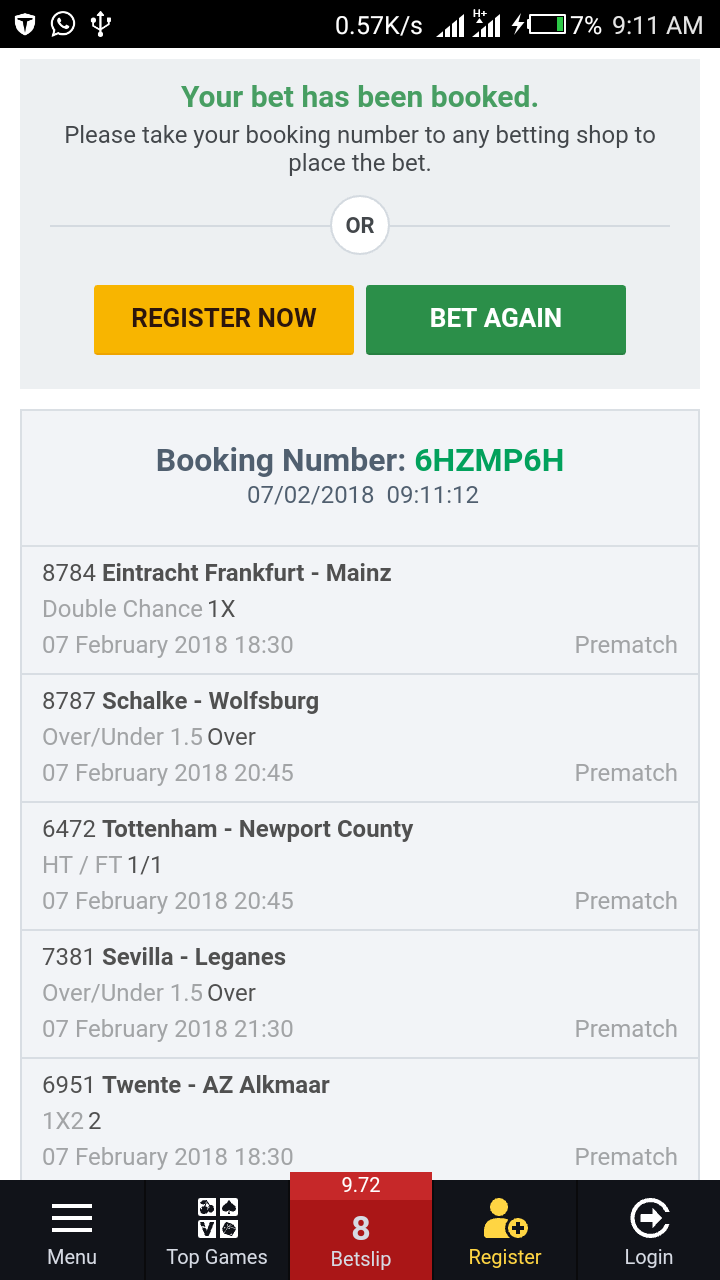Open Schalke - Wolfsburg bet row

coord(360,737)
